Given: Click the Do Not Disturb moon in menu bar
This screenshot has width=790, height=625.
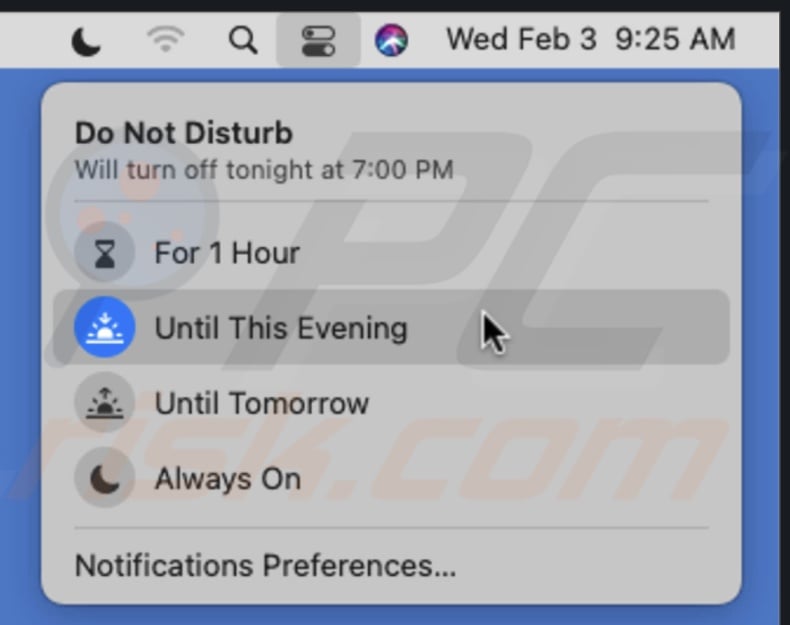Looking at the screenshot, I should coord(86,41).
